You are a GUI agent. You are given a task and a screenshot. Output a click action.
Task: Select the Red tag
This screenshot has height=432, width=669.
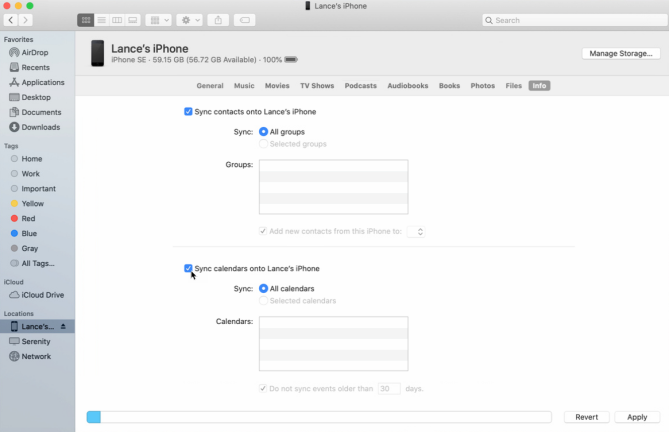coord(23,218)
